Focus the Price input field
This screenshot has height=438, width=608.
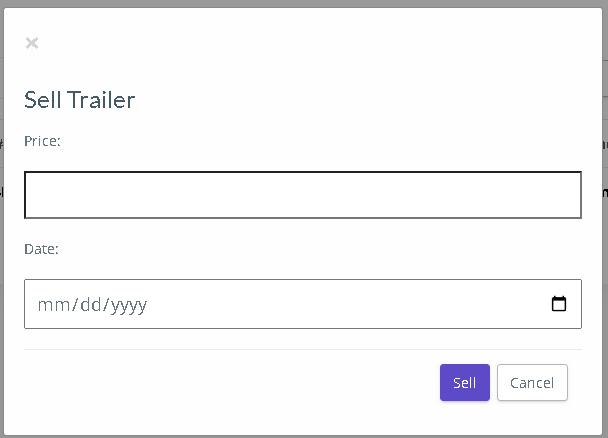pos(303,195)
